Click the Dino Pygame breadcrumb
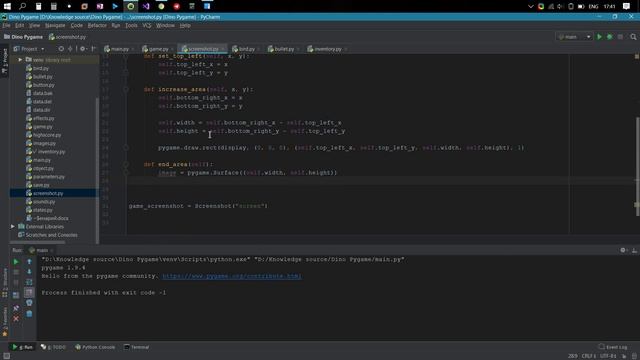The width and height of the screenshot is (640, 360). tap(23, 37)
